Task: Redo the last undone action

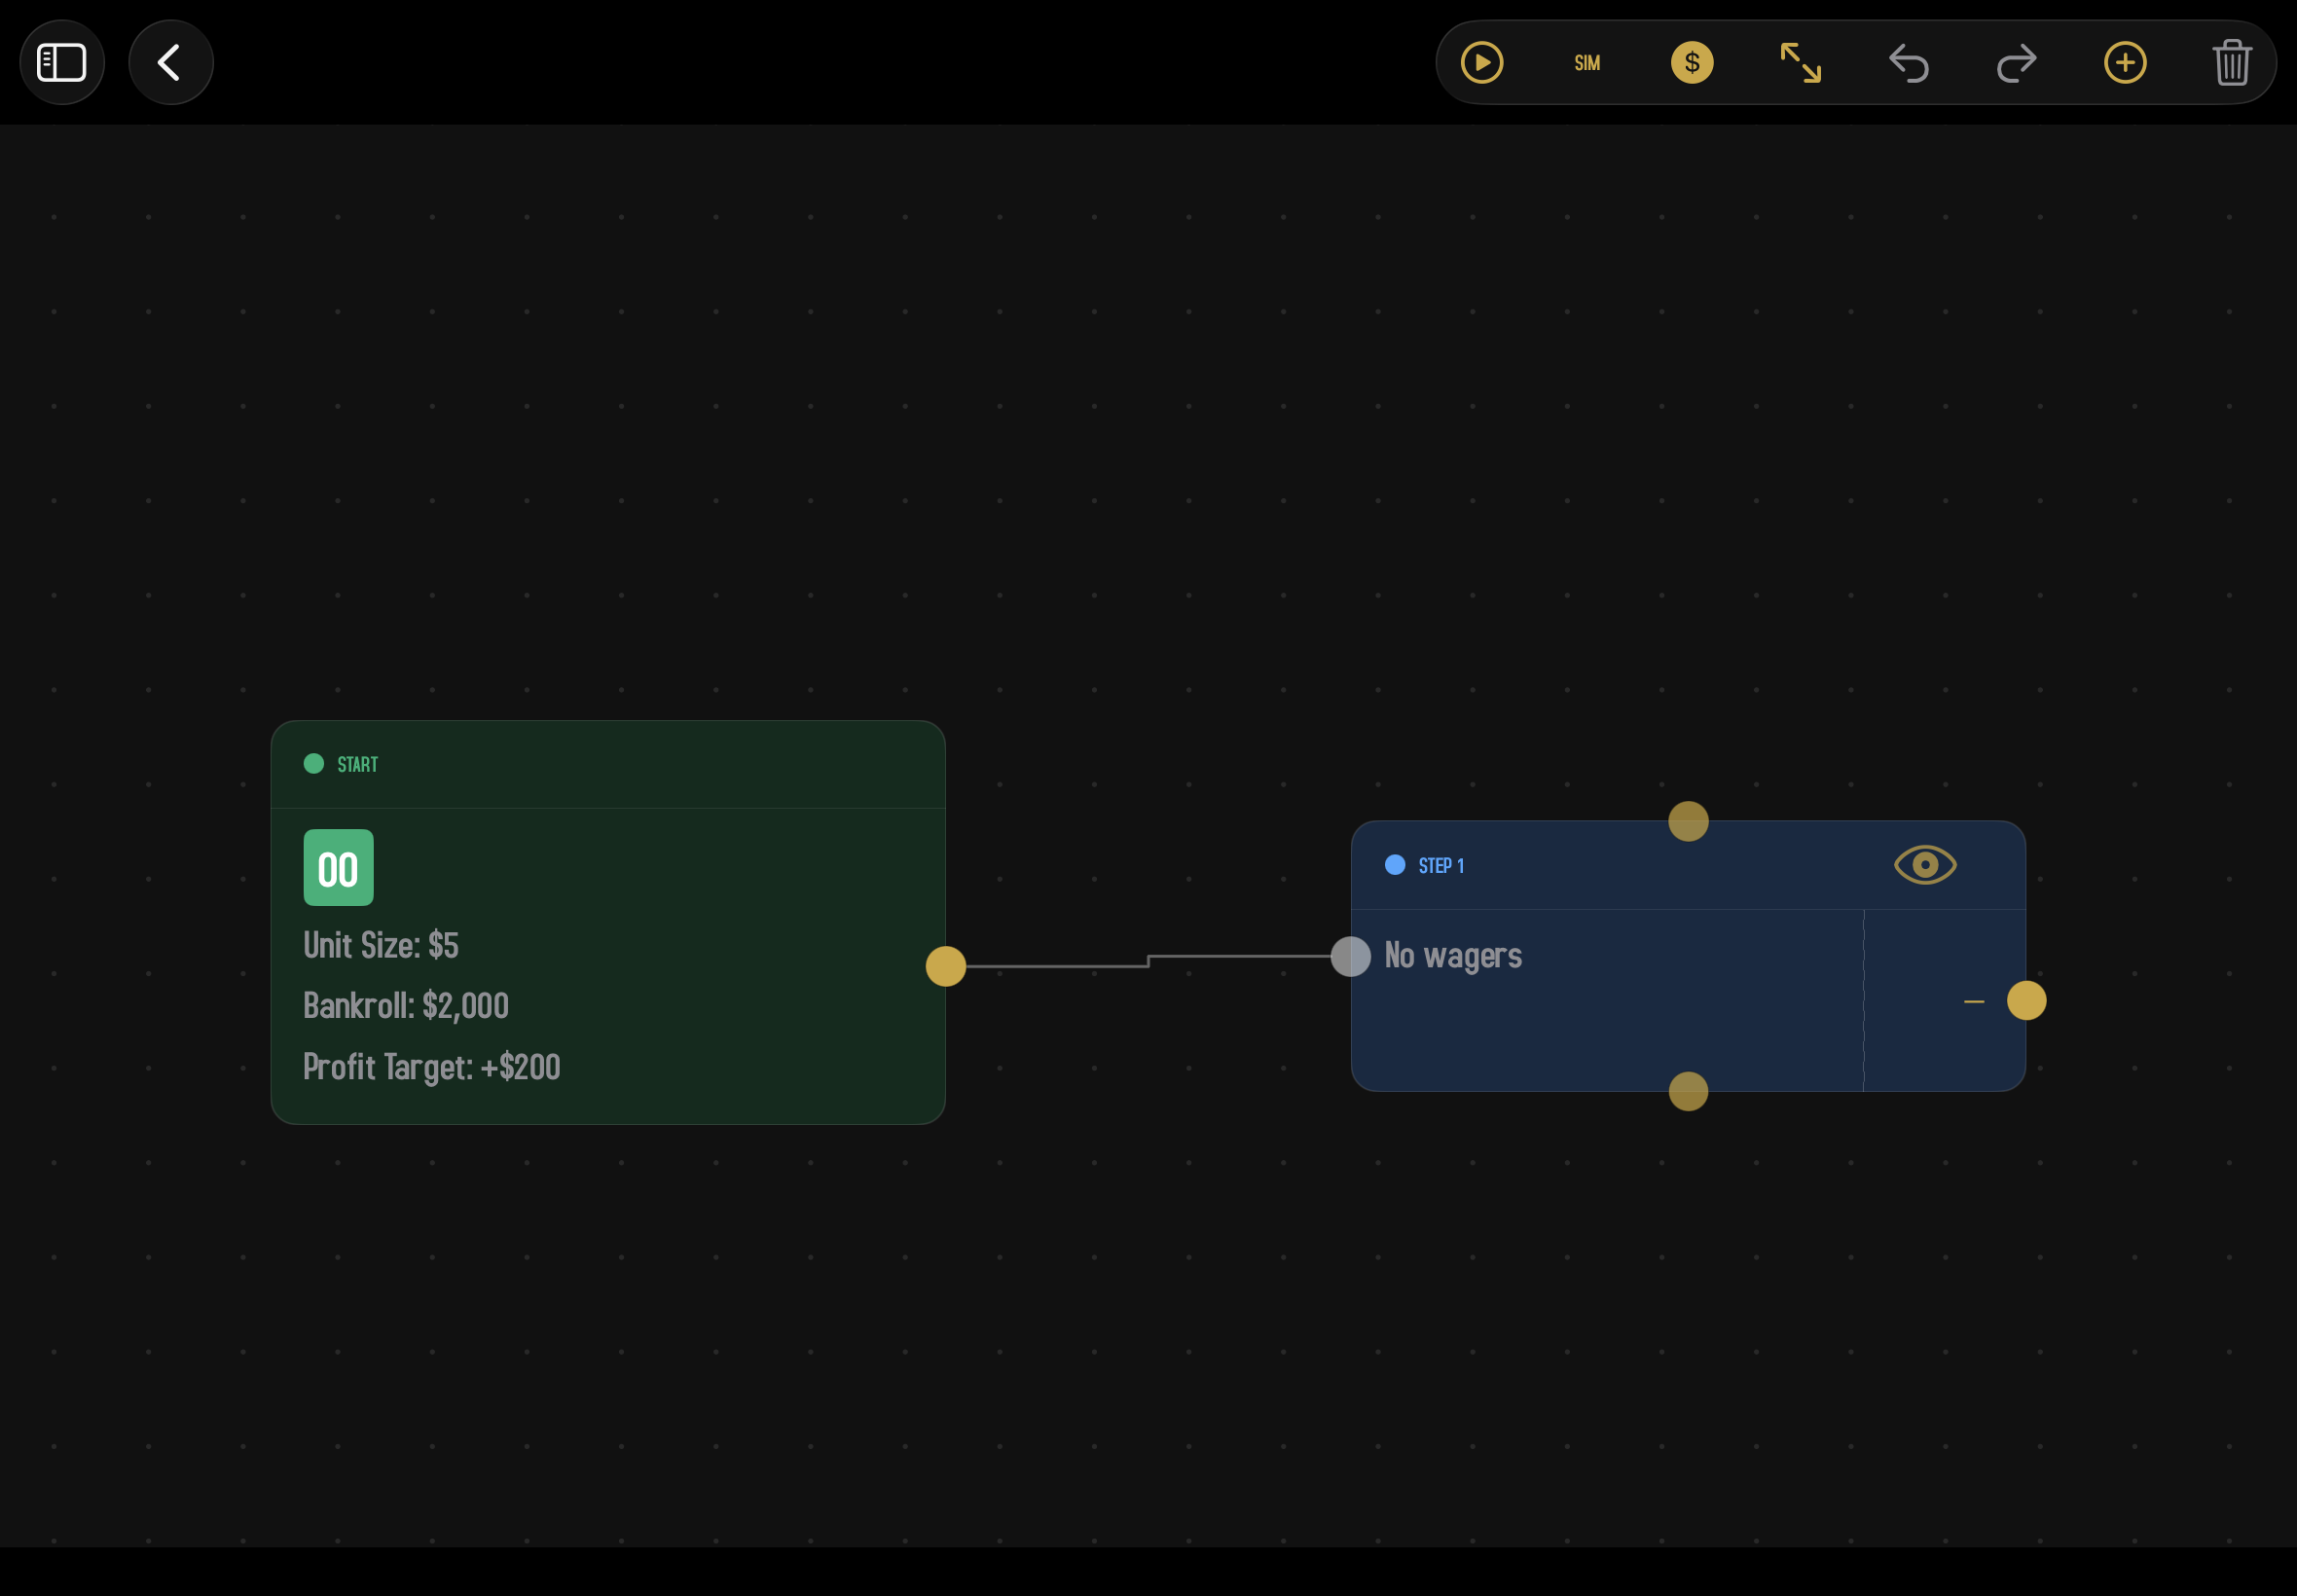Action: [2016, 63]
